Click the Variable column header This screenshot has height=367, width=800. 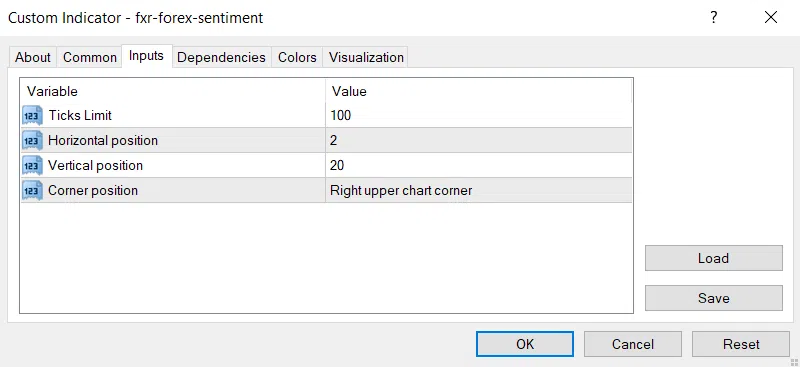pos(173,91)
